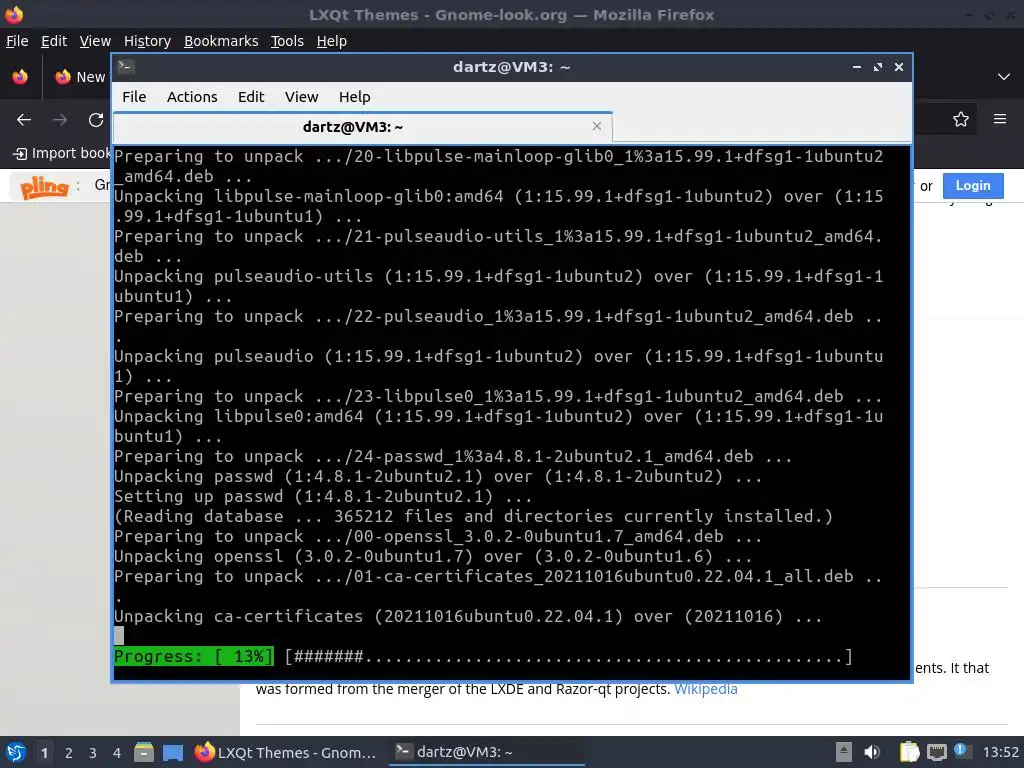Open the network monitor tray icon

[x=936, y=752]
